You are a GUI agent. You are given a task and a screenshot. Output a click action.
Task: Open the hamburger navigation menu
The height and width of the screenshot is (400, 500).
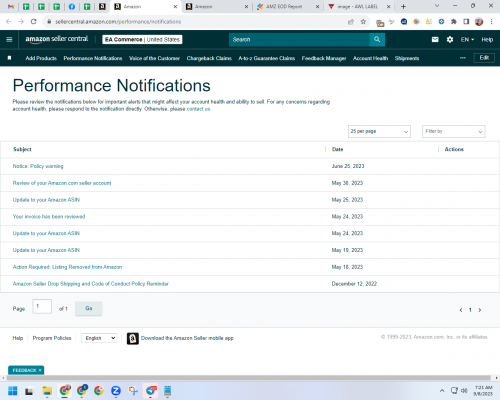9,39
